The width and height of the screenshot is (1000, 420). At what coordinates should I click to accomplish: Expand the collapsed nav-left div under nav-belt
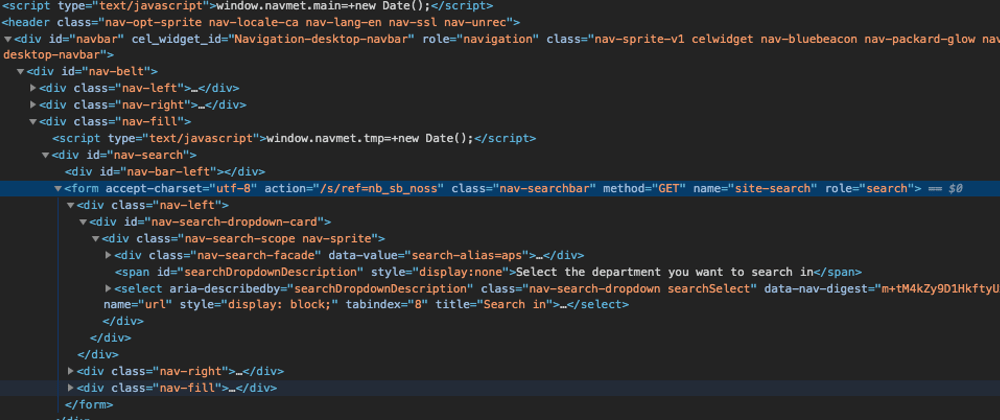click(x=33, y=88)
